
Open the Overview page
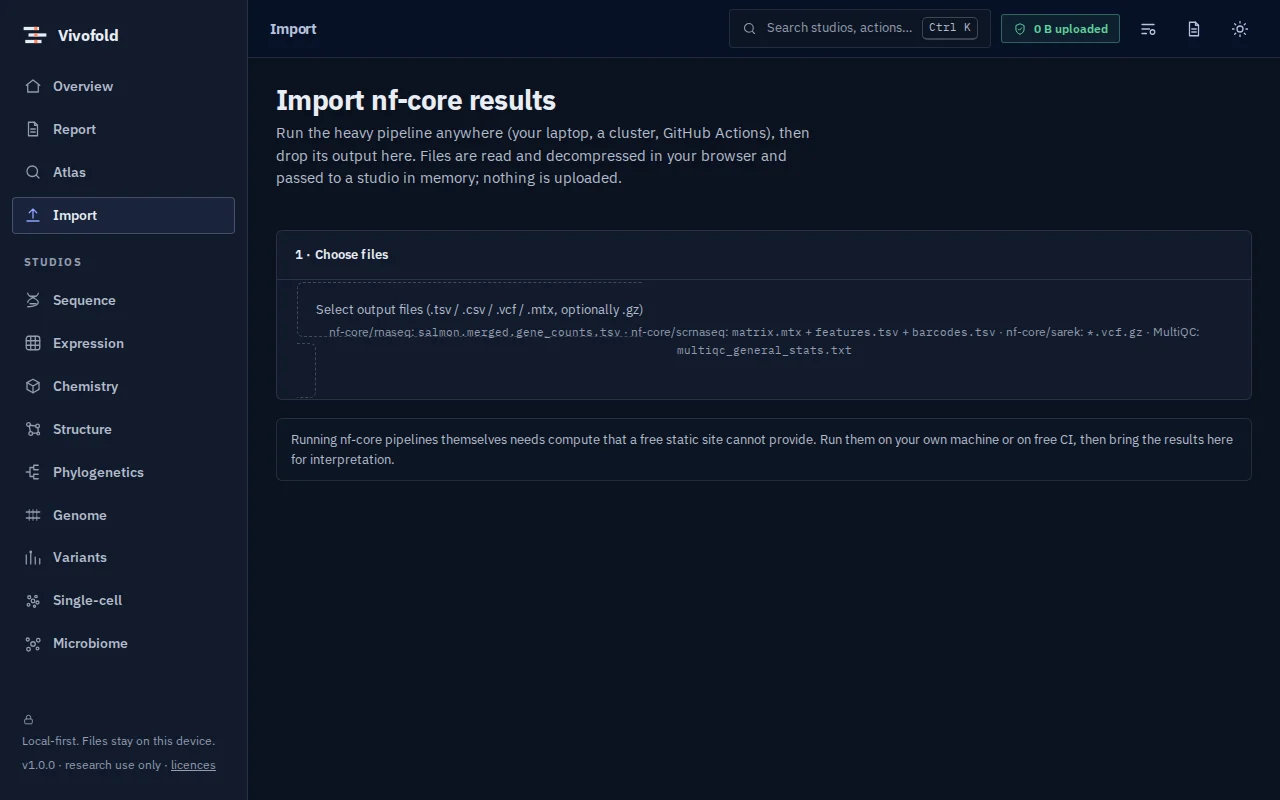coord(123,86)
